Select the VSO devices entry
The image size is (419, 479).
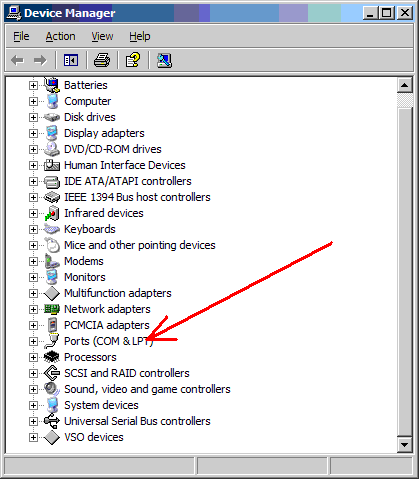(x=94, y=437)
